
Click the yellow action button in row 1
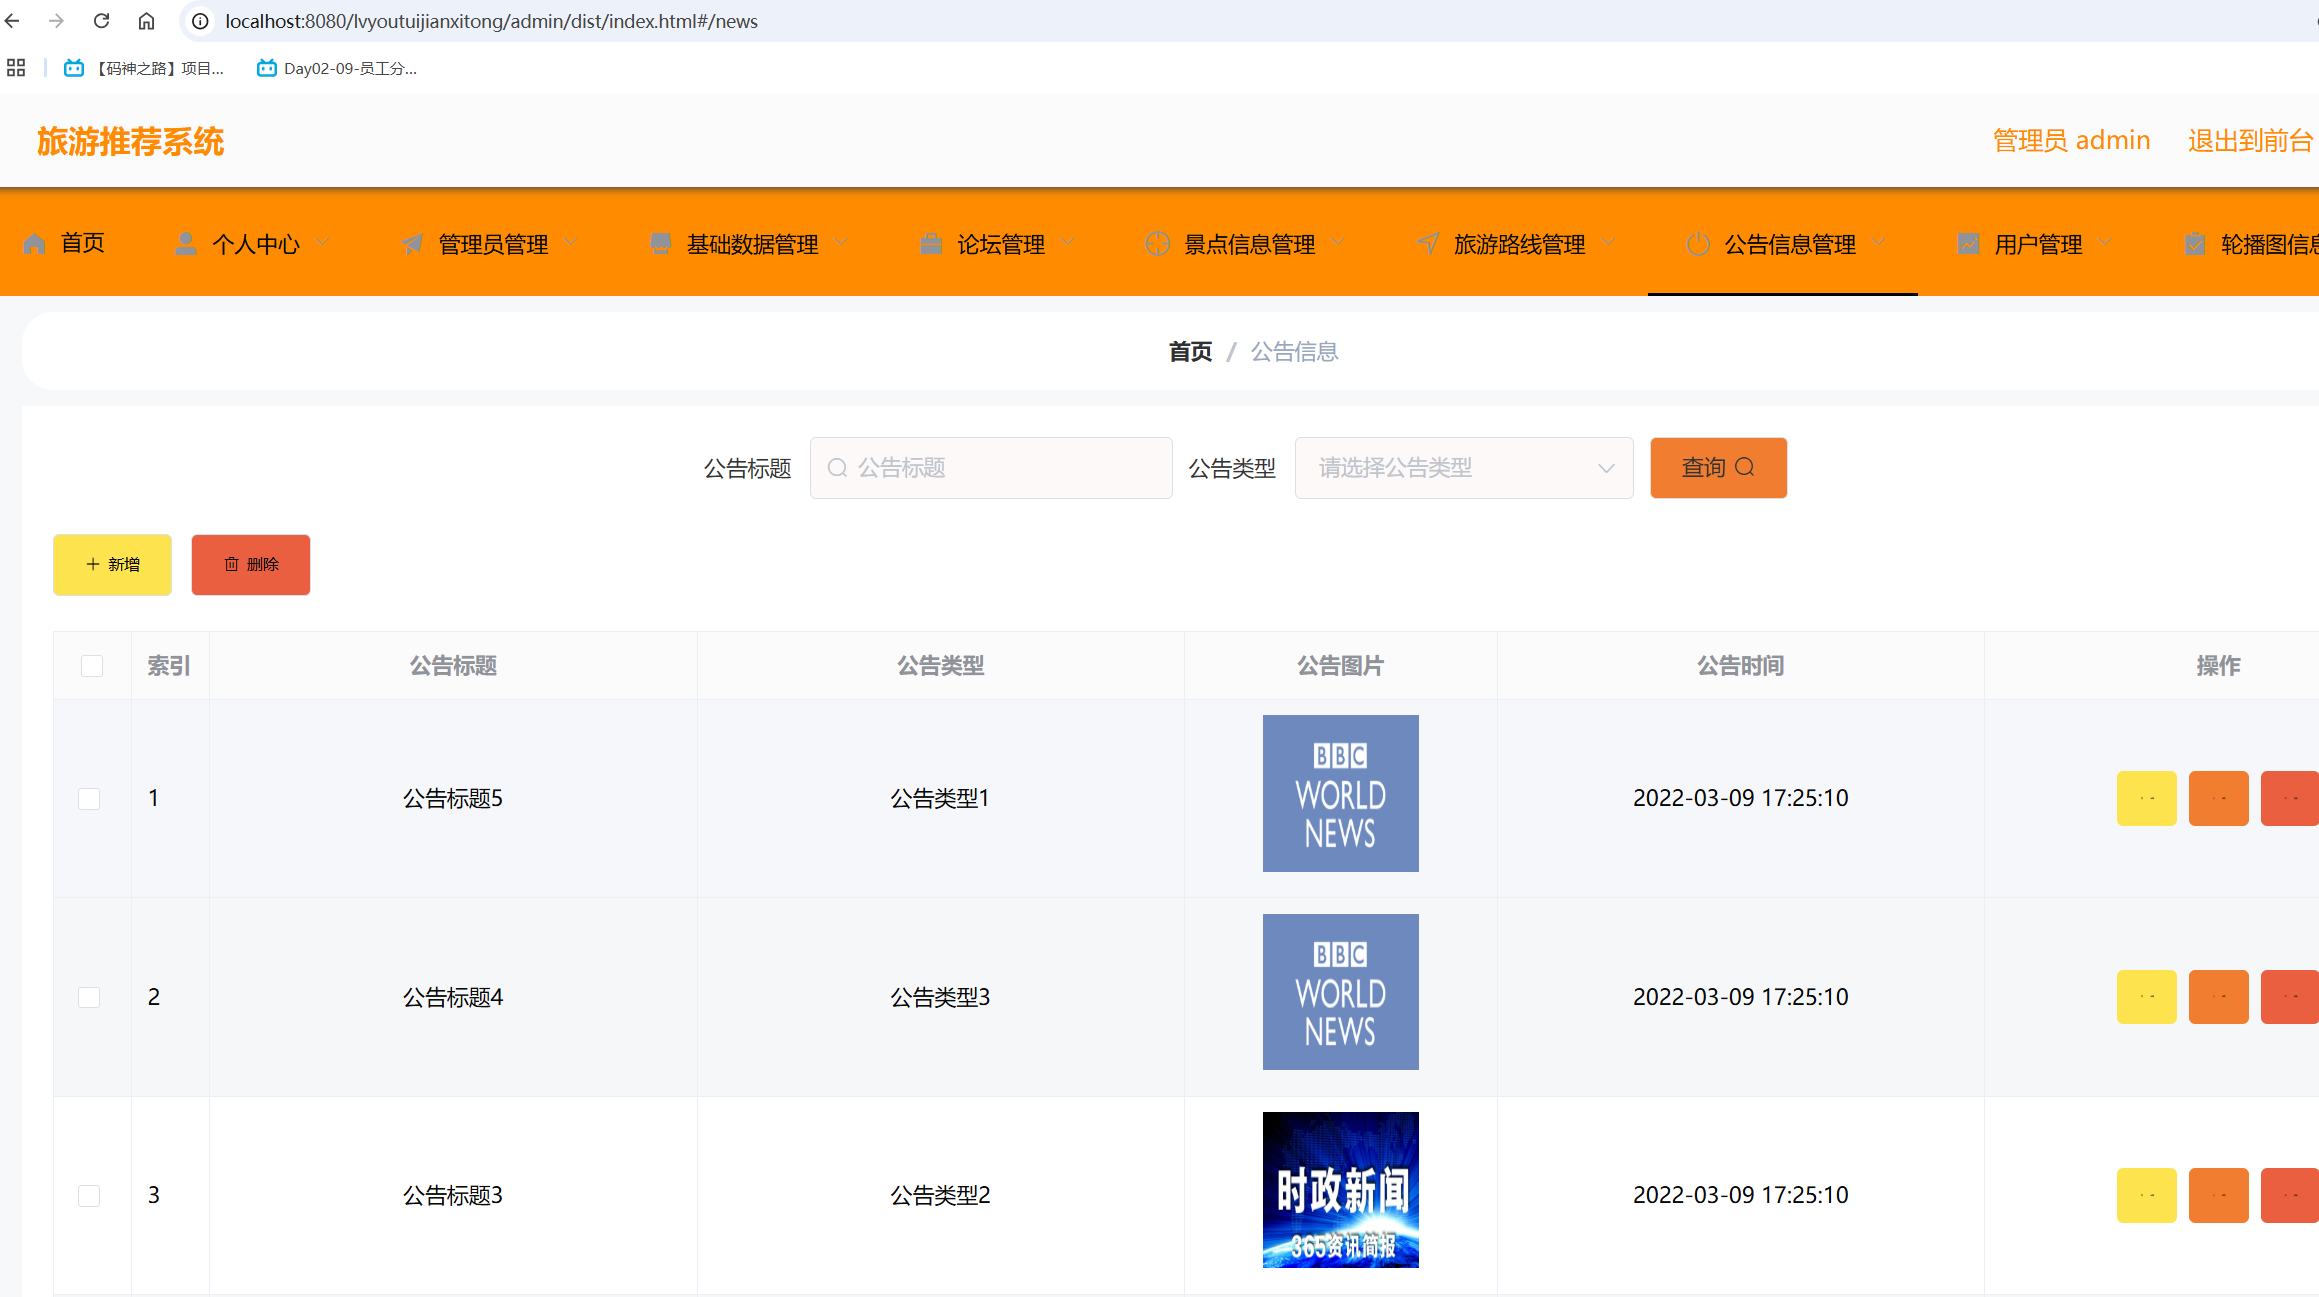pos(2146,798)
